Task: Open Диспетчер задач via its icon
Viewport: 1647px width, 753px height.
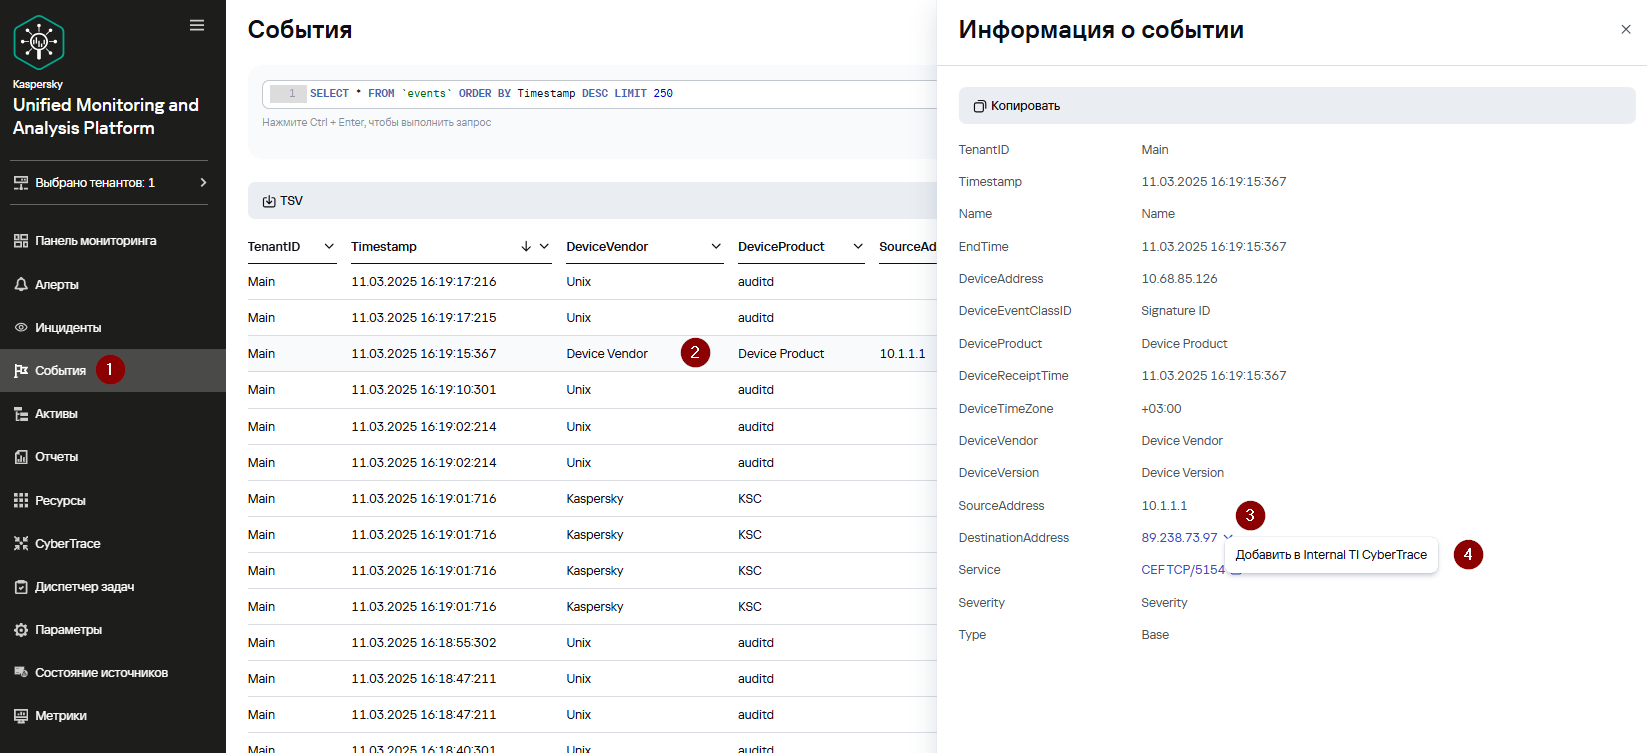Action: pyautogui.click(x=21, y=587)
